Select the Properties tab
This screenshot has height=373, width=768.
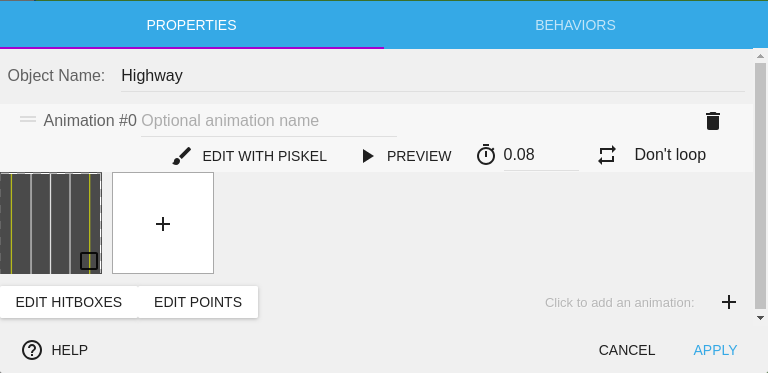[192, 25]
